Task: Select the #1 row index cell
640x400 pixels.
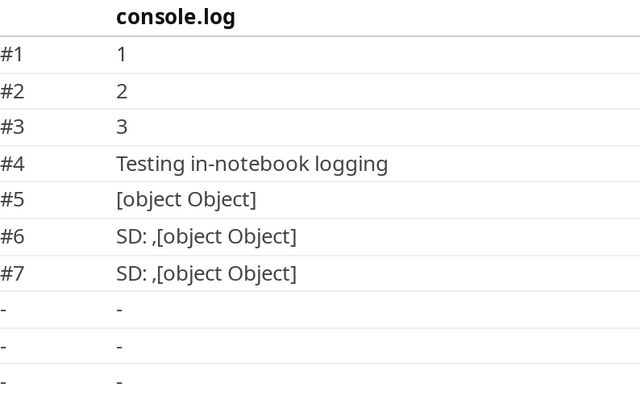Action: [x=11, y=54]
